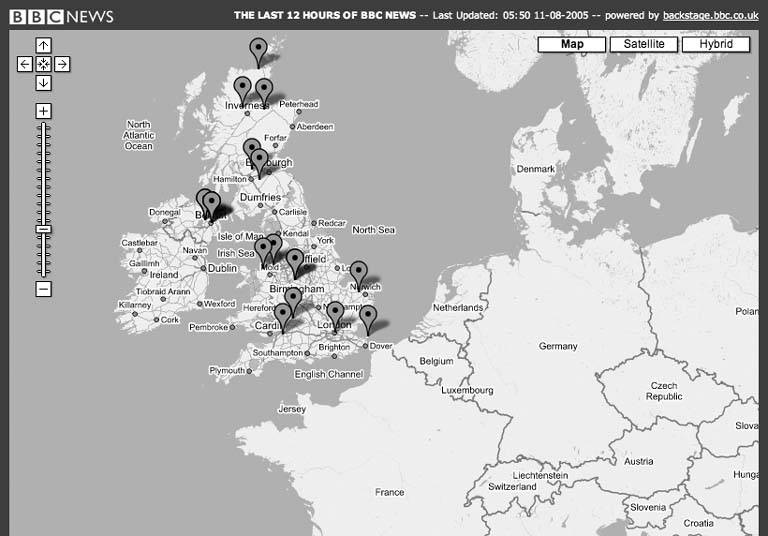Open the news marker over London
This screenshot has width=768, height=536.
tap(335, 313)
